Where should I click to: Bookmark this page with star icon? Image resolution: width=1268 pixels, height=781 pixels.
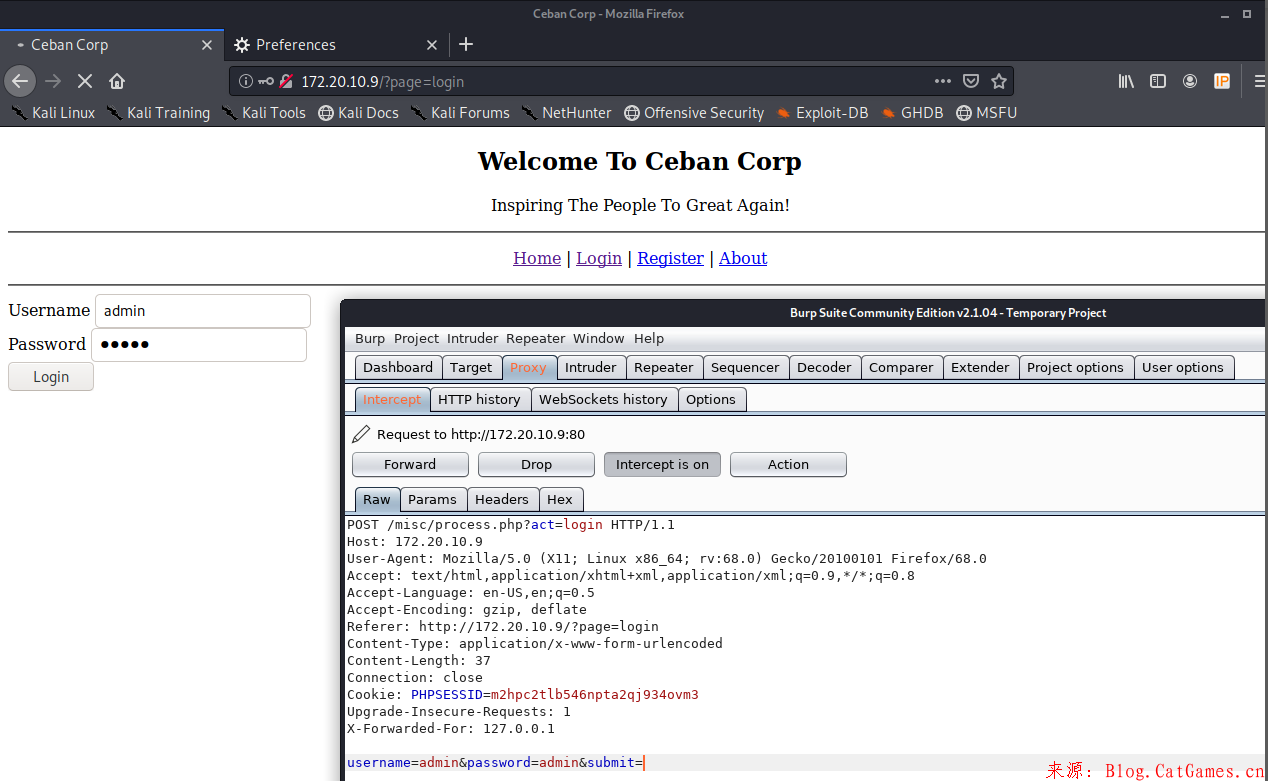[999, 81]
